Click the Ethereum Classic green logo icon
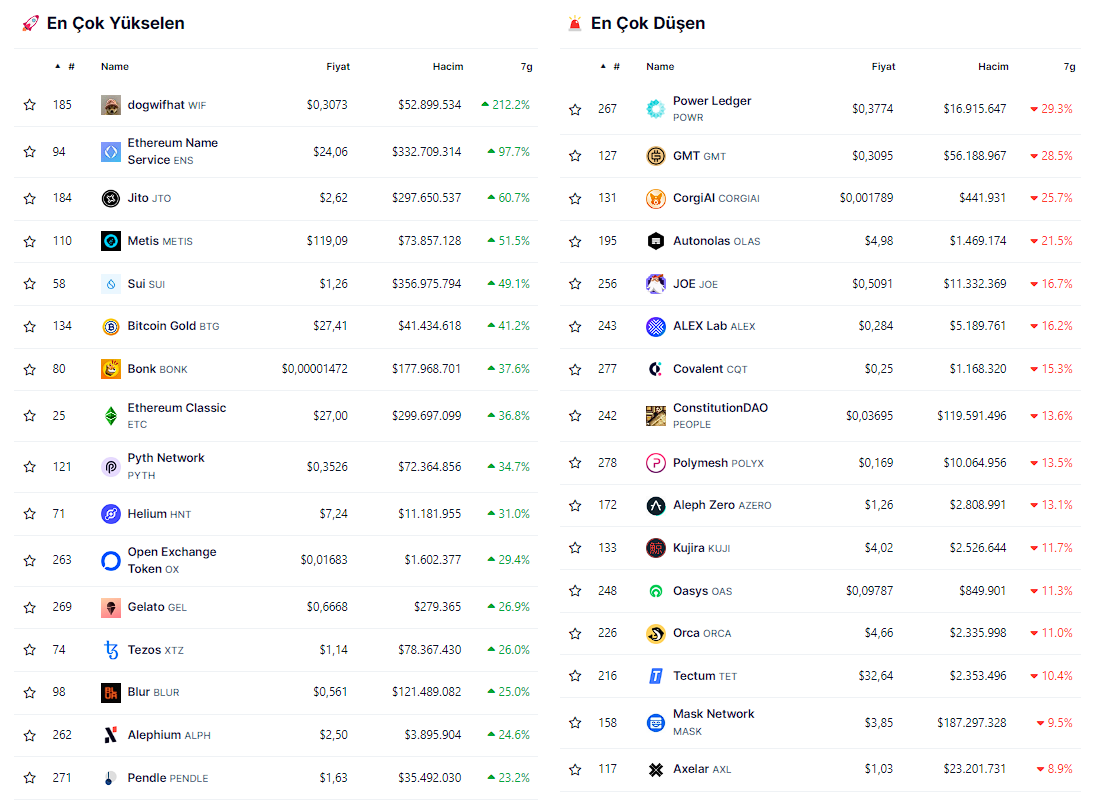Image resolution: width=1098 pixels, height=802 pixels. click(x=111, y=416)
